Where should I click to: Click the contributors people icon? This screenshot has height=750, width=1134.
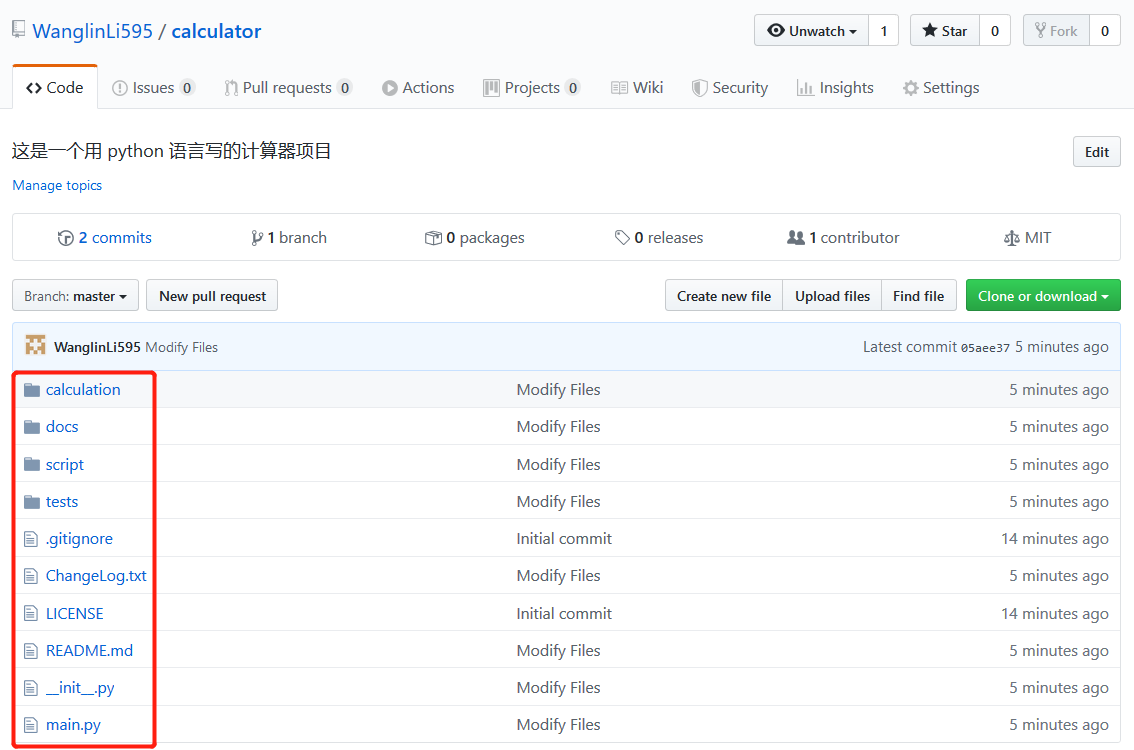[x=796, y=237]
